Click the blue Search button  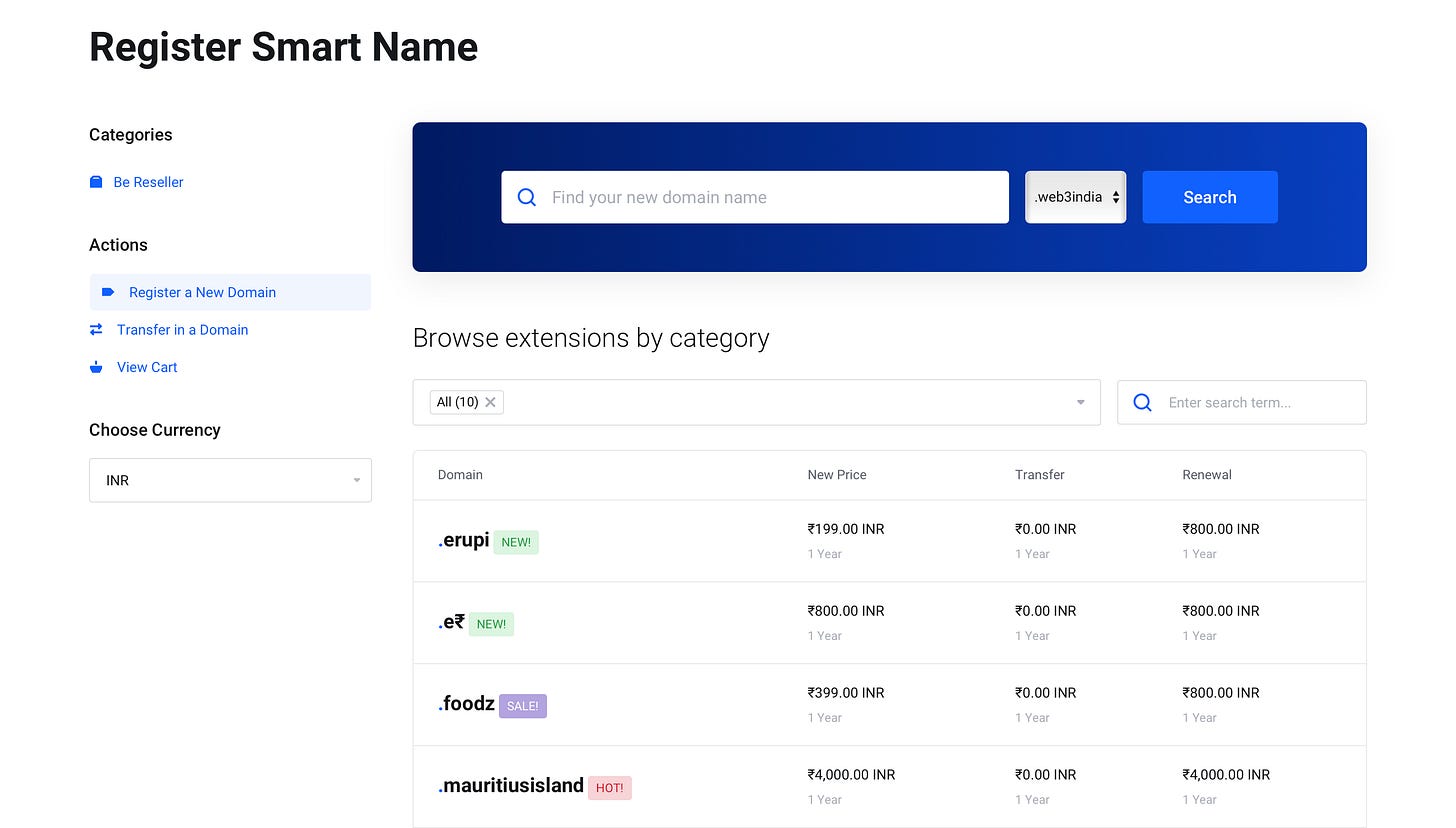1210,197
